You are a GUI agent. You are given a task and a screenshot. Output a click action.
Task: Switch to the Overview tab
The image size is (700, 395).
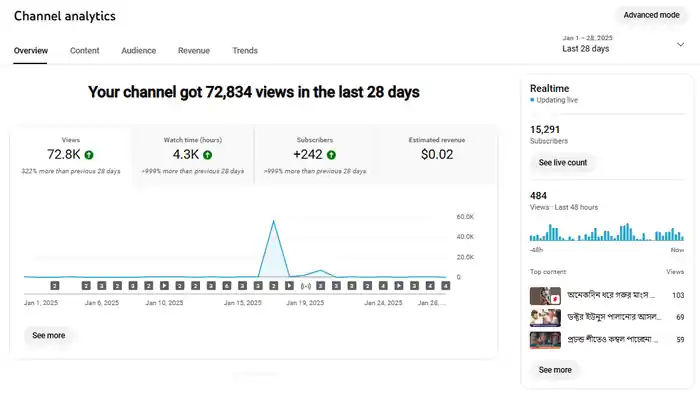click(x=31, y=50)
